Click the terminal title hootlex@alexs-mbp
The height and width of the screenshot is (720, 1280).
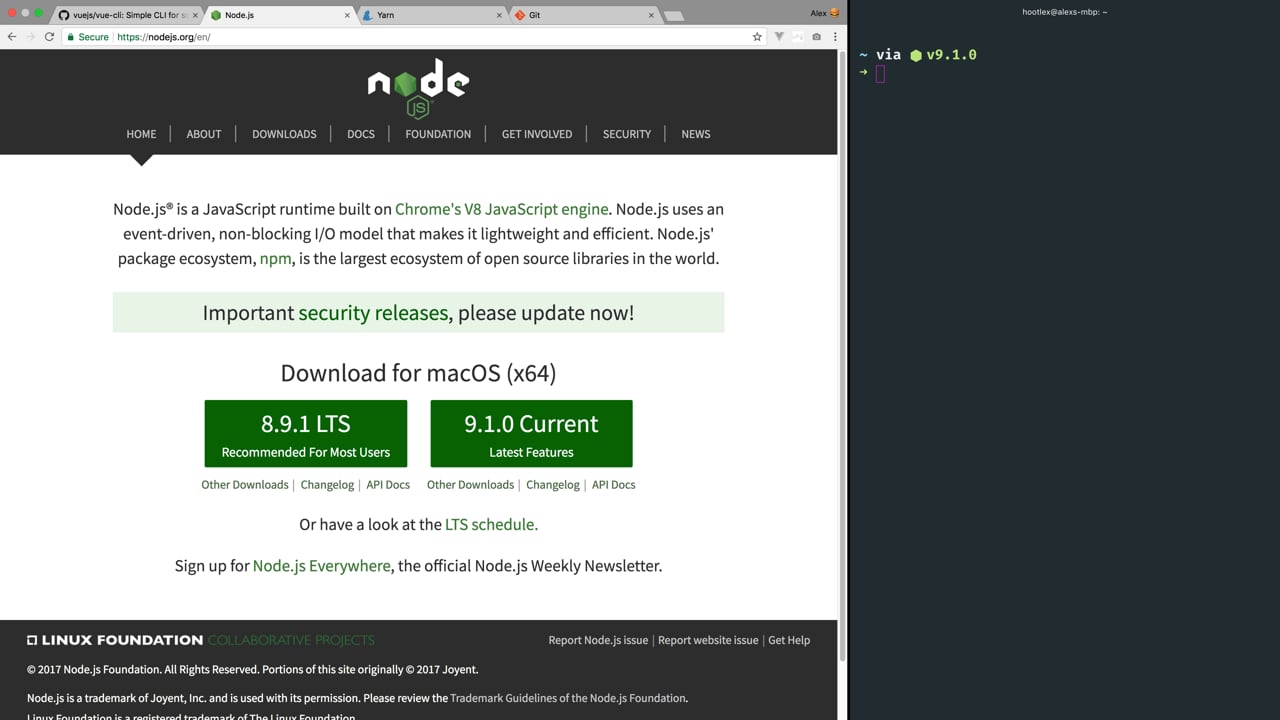coord(1064,12)
